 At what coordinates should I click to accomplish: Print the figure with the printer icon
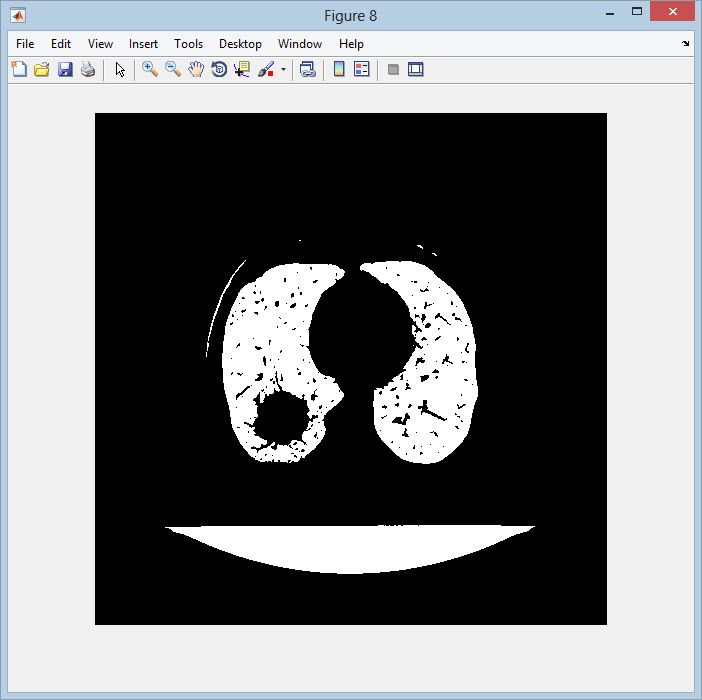point(88,69)
